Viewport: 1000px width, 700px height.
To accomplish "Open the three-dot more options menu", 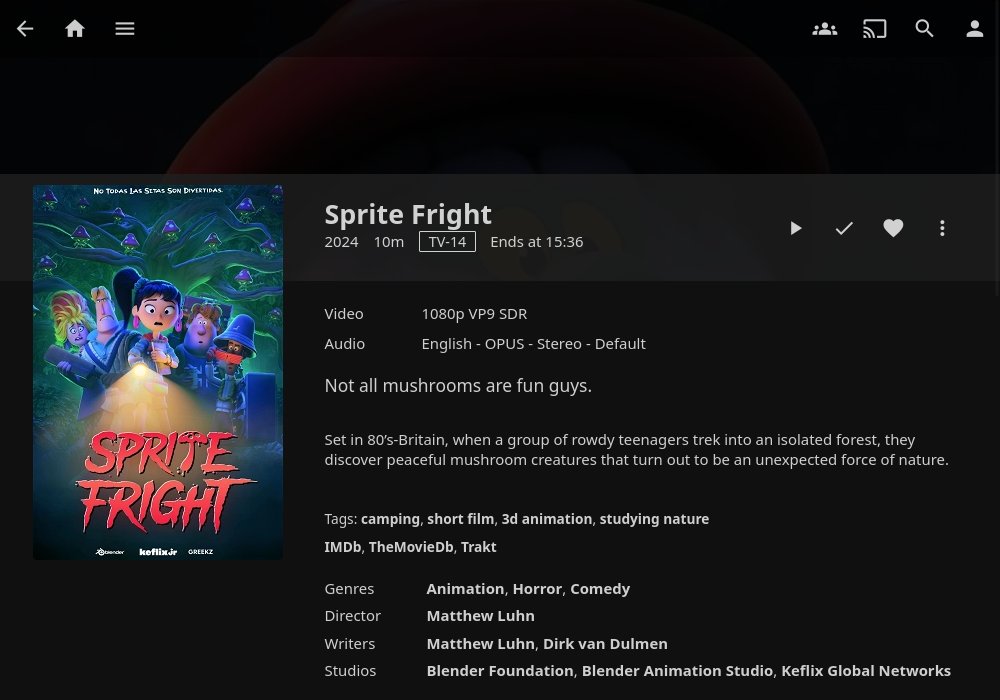I will (942, 228).
